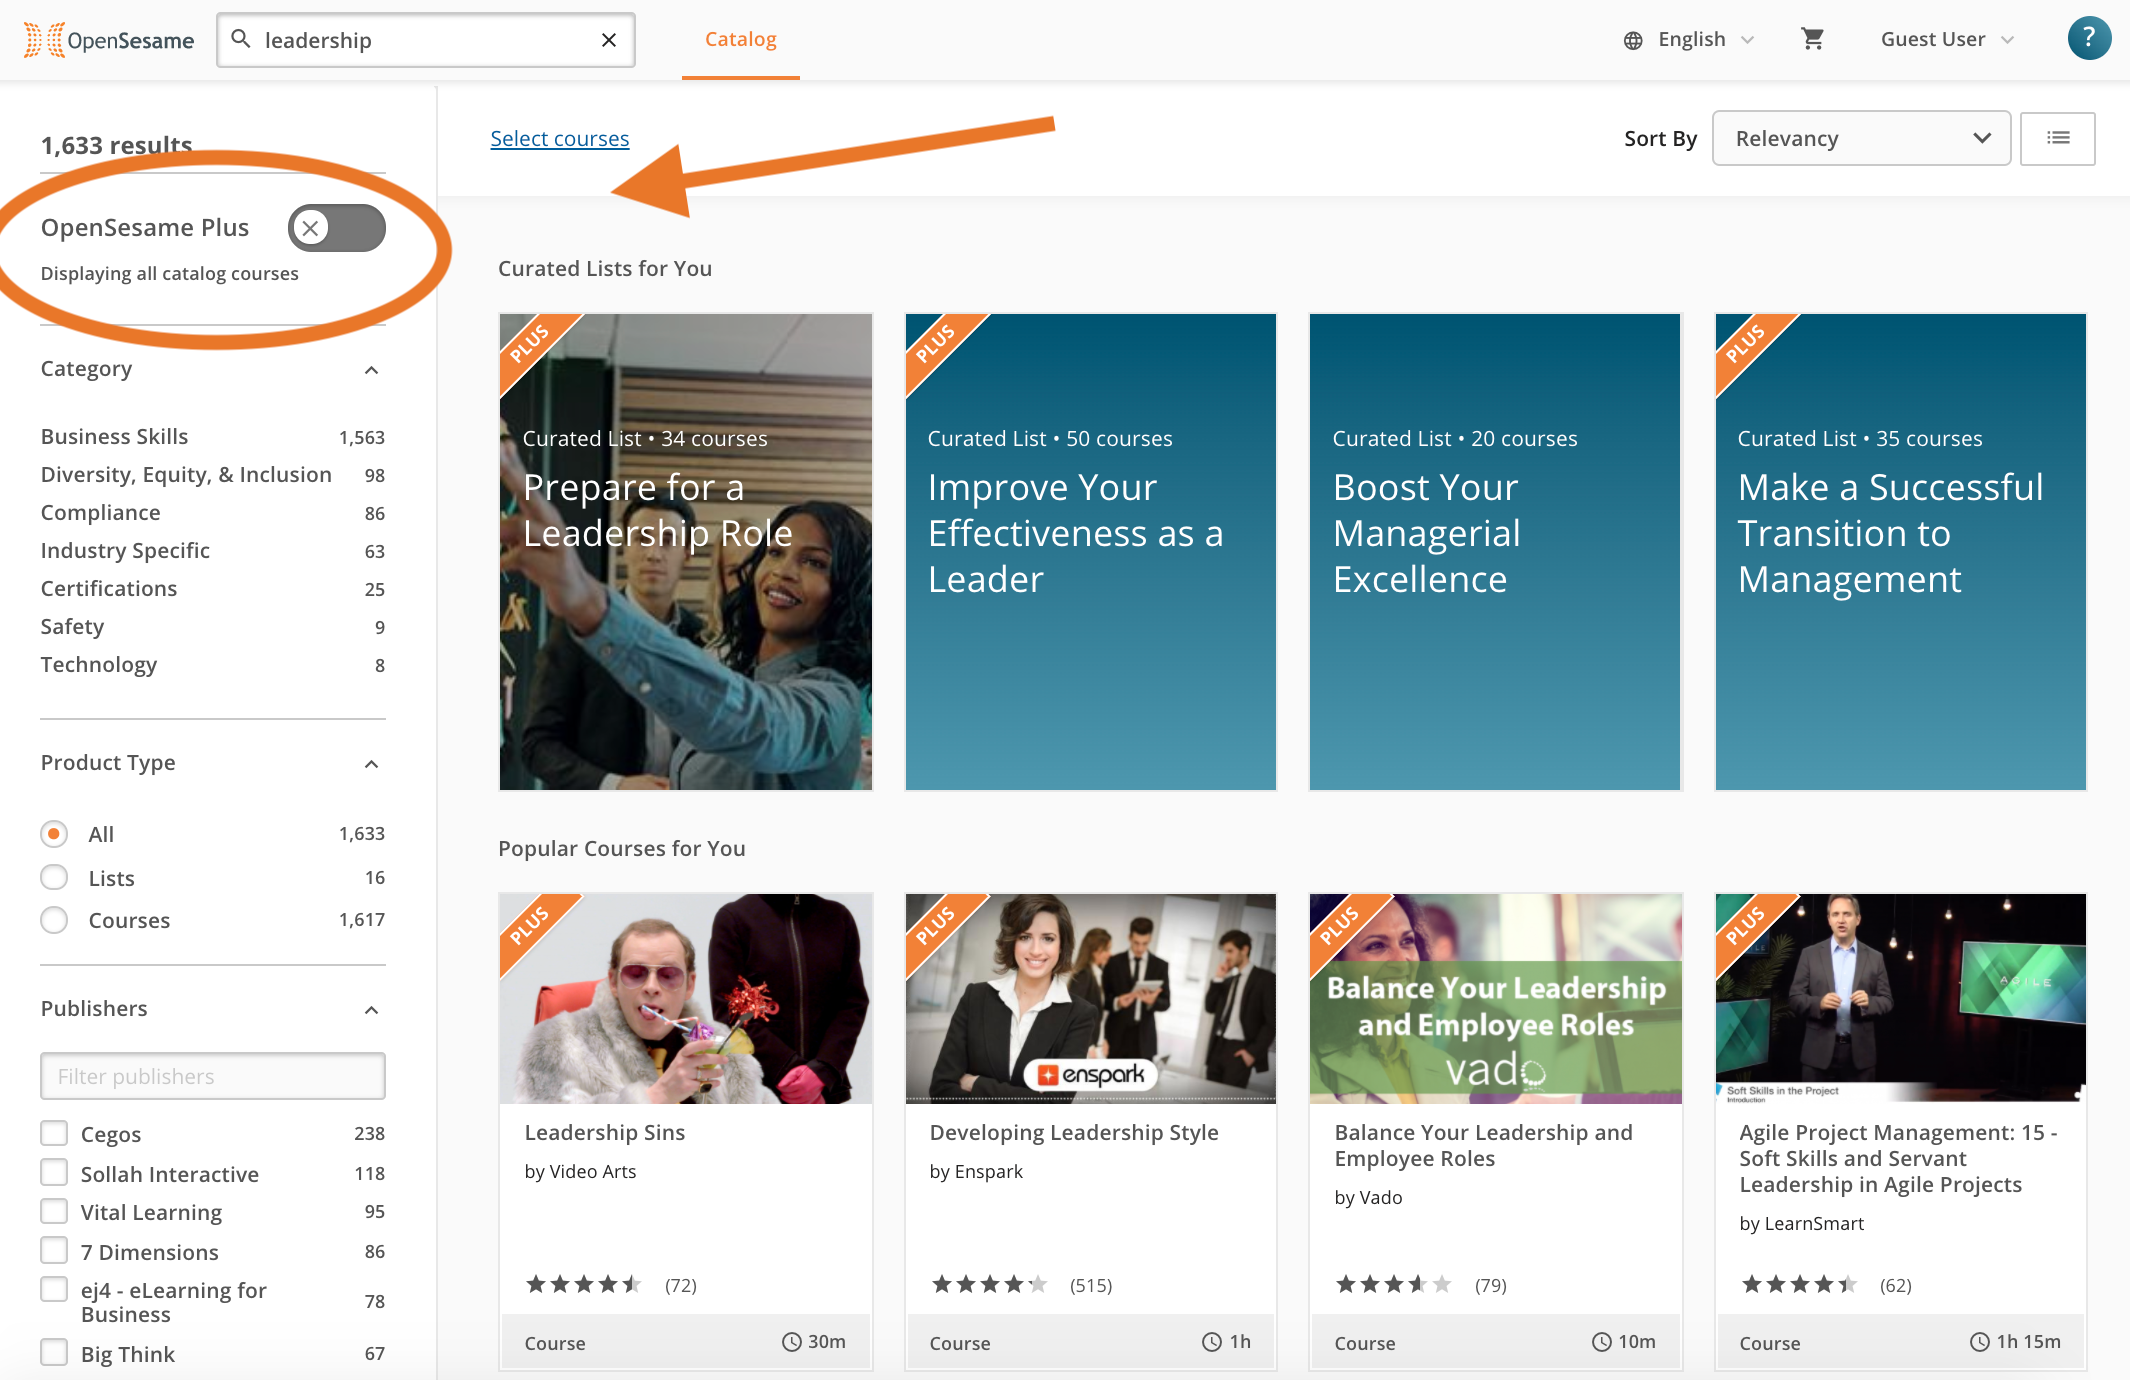This screenshot has height=1380, width=2130.
Task: Collapse the Category section
Action: click(371, 370)
